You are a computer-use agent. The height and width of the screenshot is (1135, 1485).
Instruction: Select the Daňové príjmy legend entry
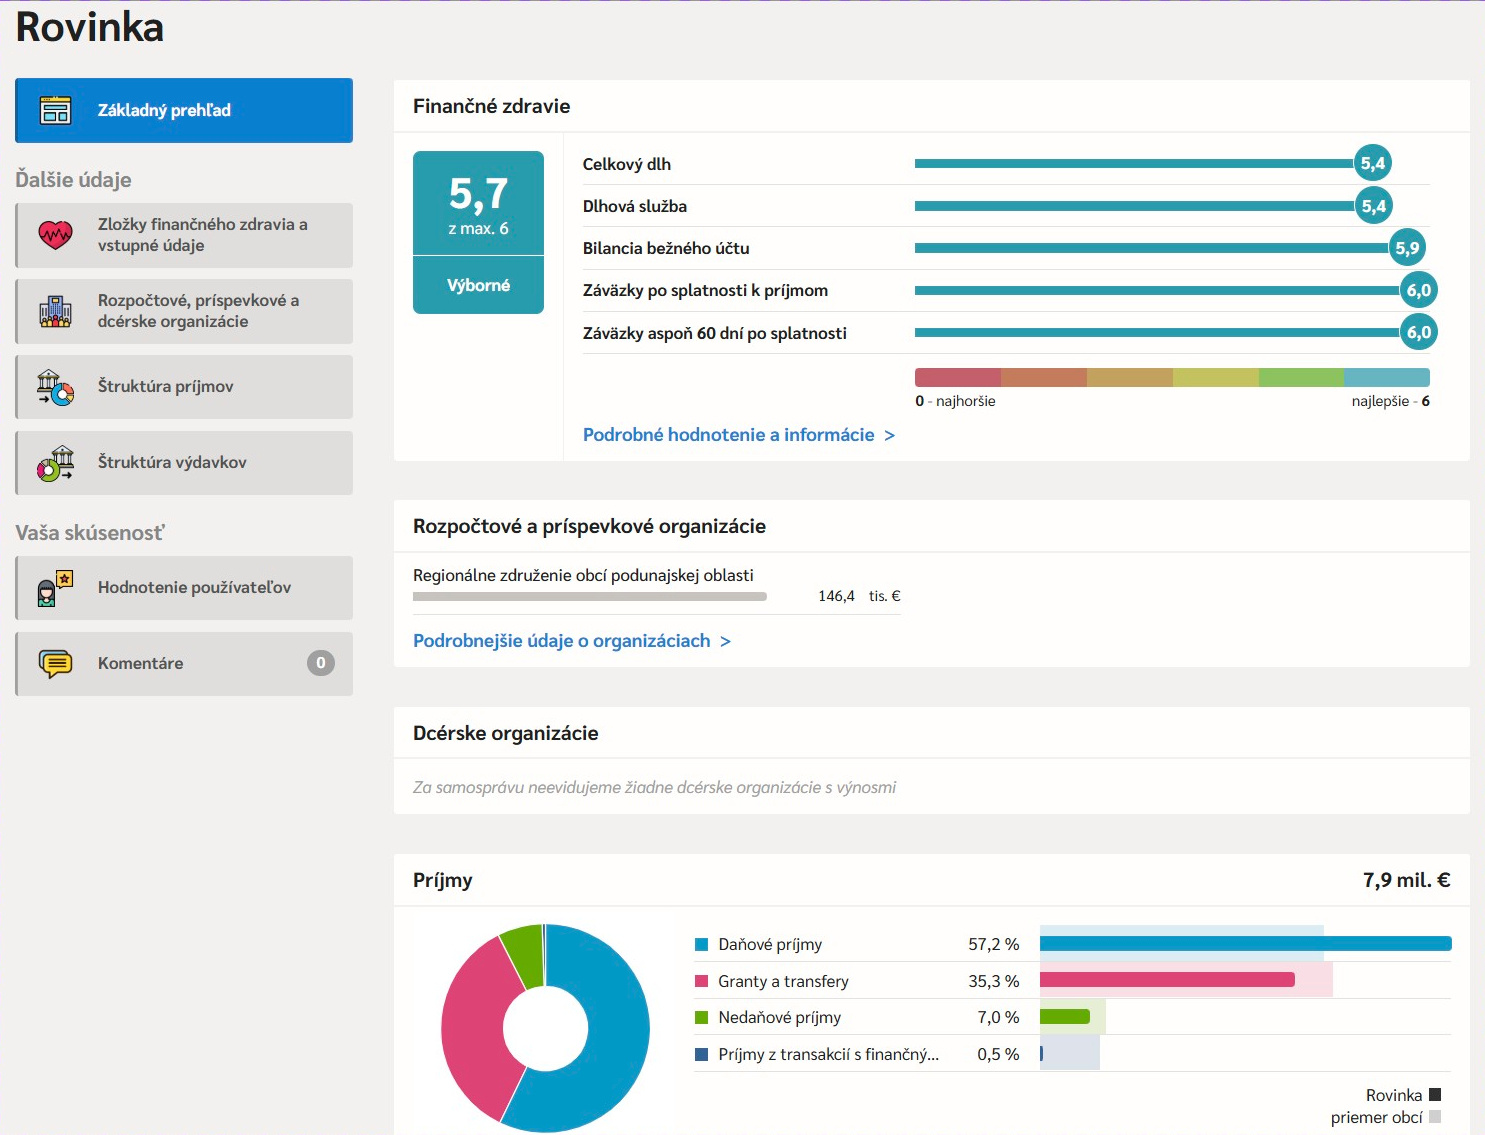769,945
